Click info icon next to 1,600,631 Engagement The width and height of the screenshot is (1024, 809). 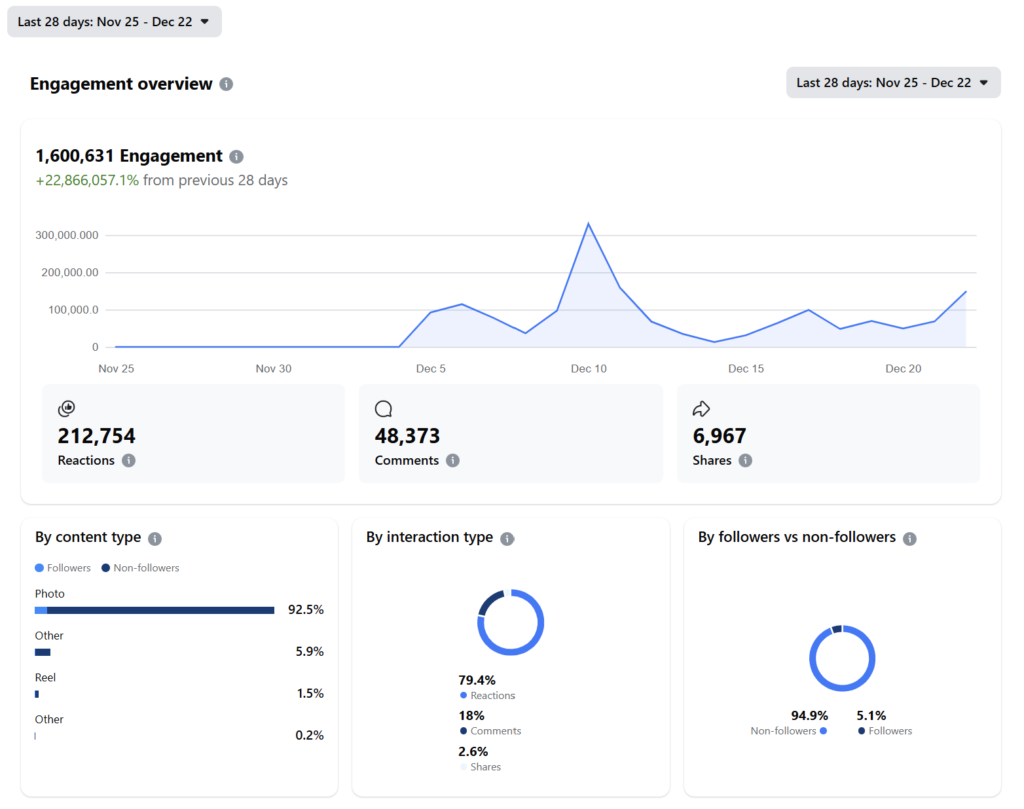click(236, 156)
